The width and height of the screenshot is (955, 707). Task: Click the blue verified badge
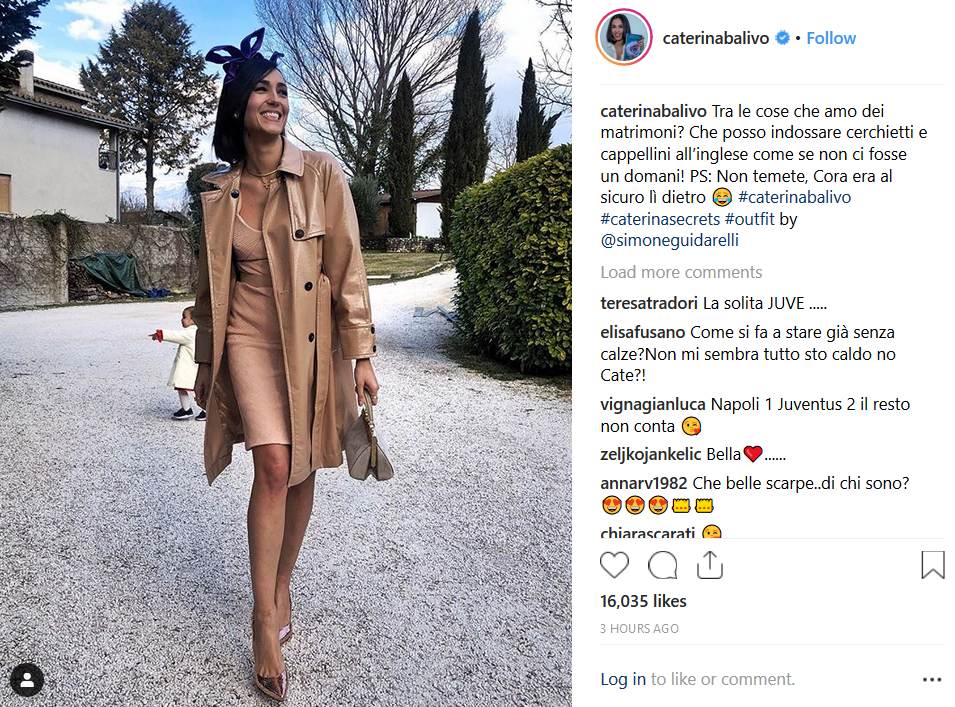coord(782,38)
